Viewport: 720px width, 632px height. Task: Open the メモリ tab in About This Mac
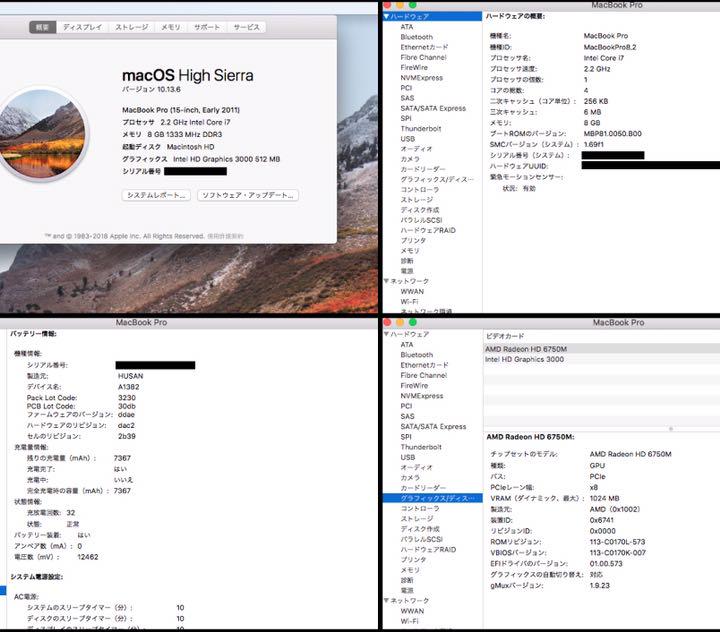click(171, 27)
